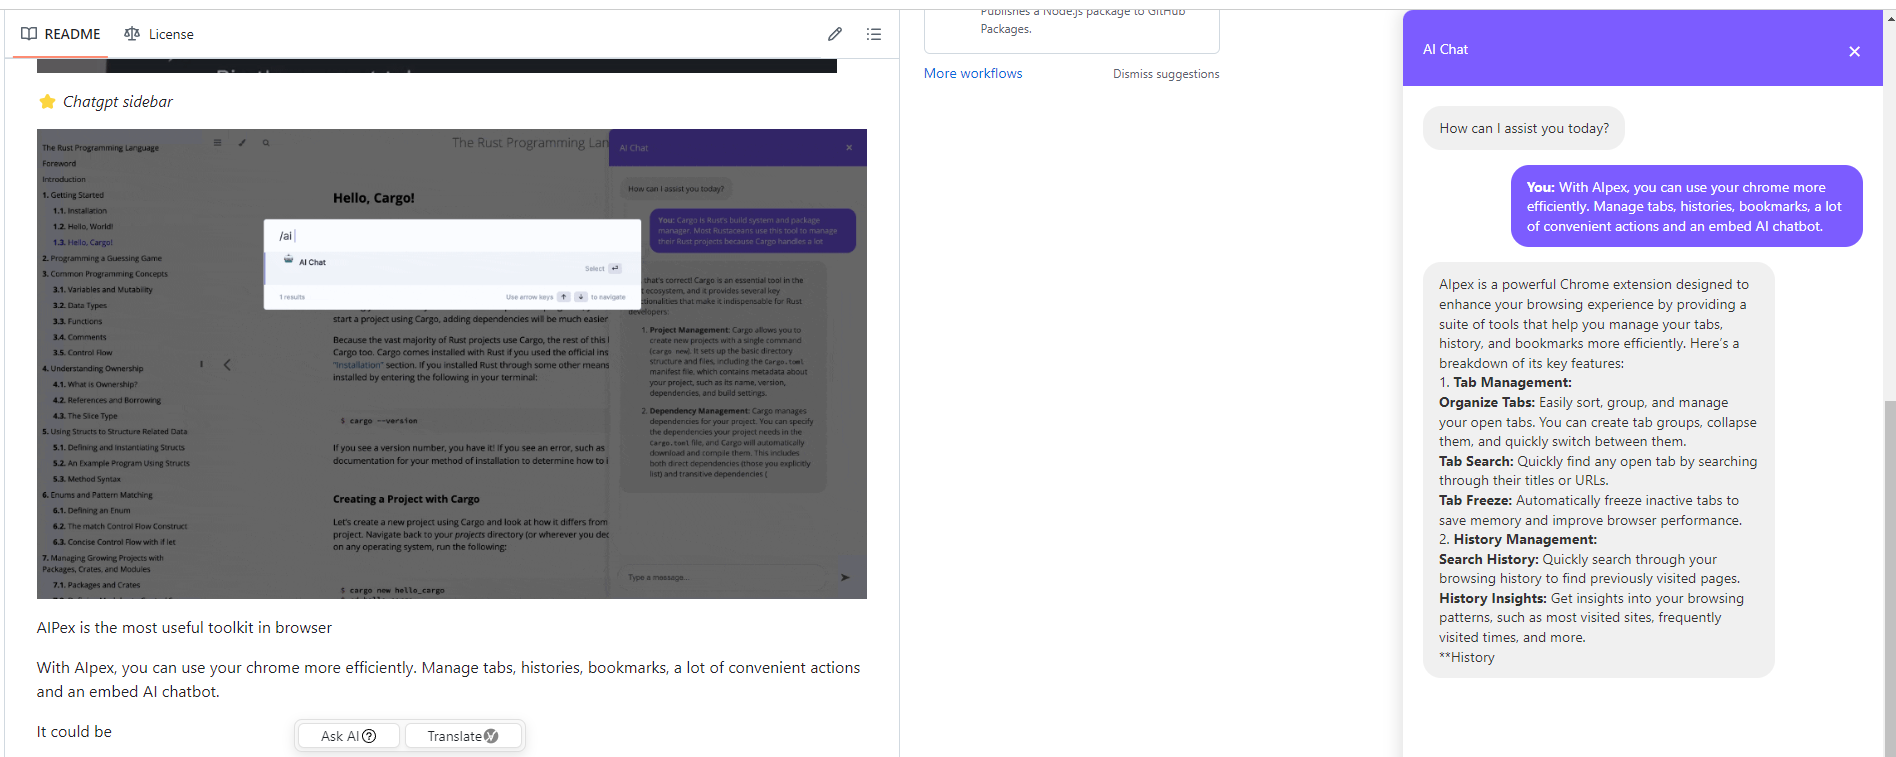
Task: Click the More workflows link
Action: [973, 73]
